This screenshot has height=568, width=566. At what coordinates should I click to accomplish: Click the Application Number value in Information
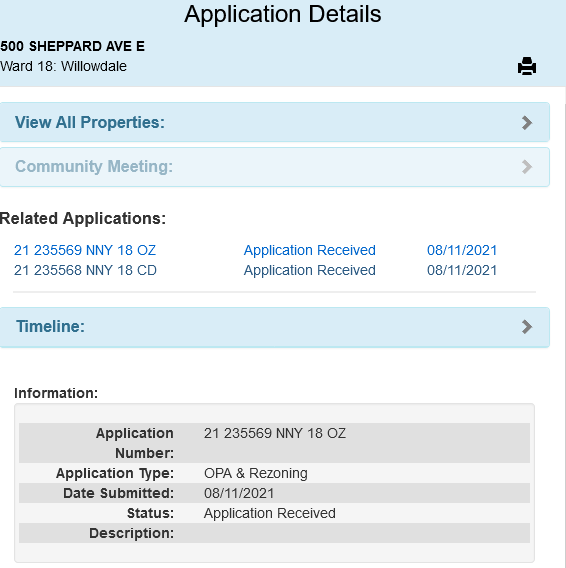(x=275, y=433)
